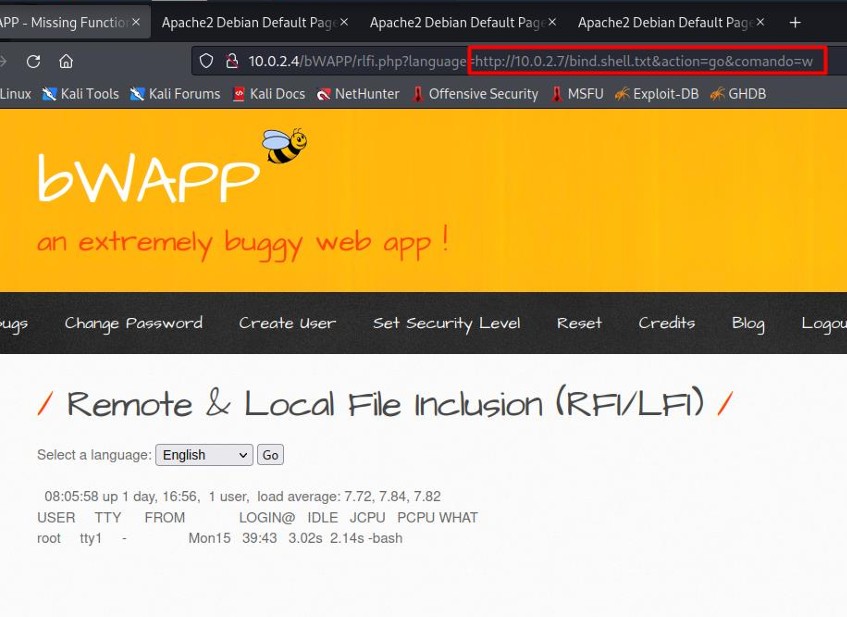The height and width of the screenshot is (617, 847).
Task: Click the Kali Forums bookmark icon
Action: point(137,94)
